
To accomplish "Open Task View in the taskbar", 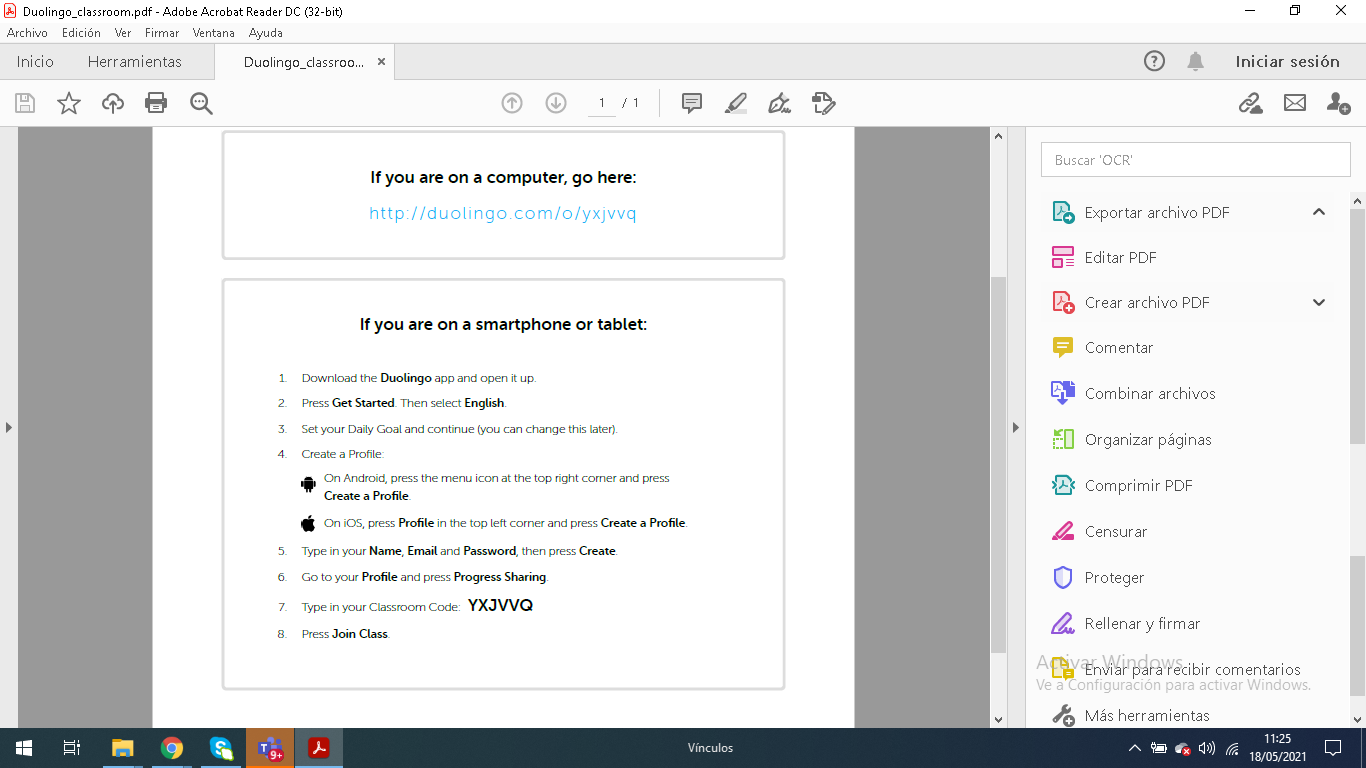I will tap(72, 748).
